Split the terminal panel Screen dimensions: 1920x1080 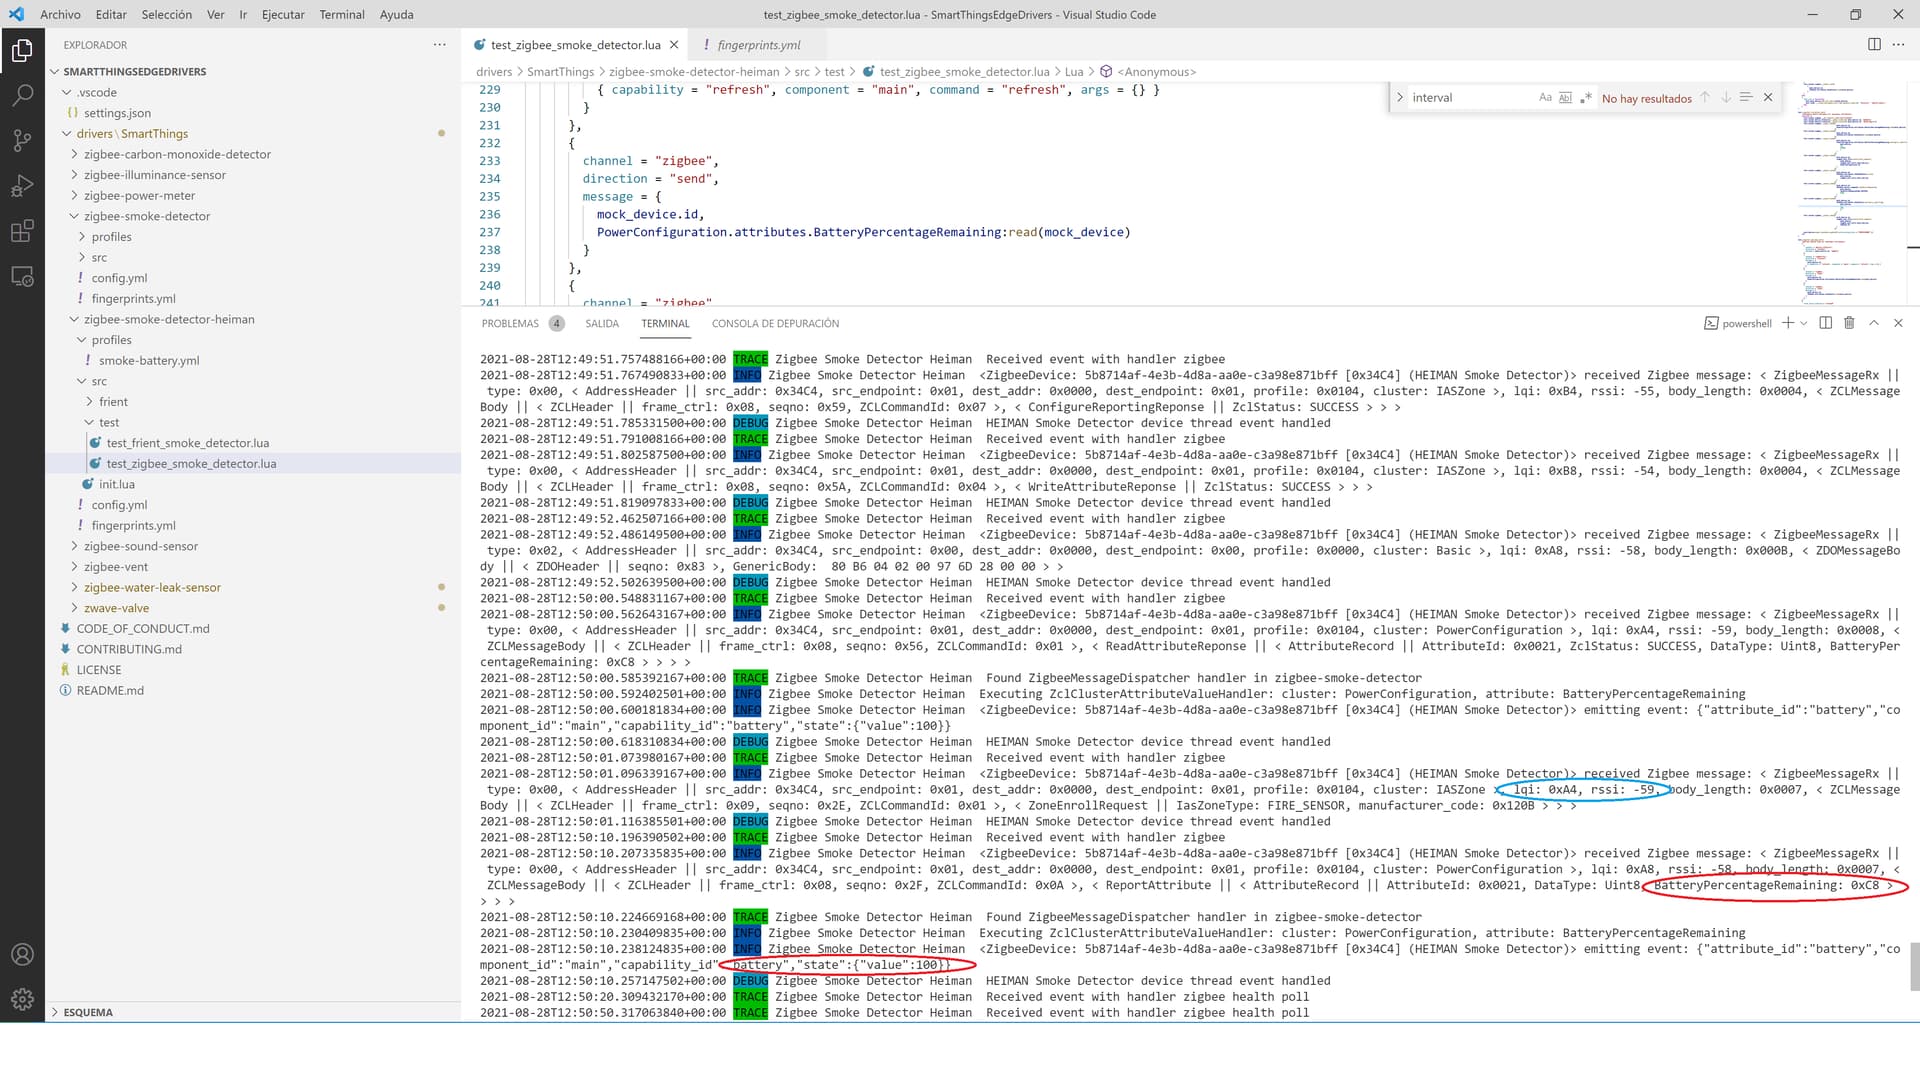click(x=1826, y=323)
